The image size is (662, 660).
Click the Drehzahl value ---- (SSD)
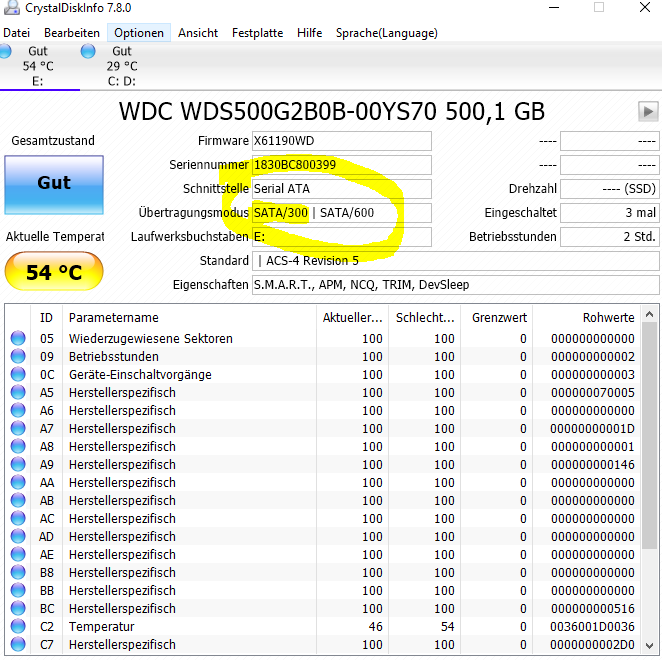(x=610, y=189)
